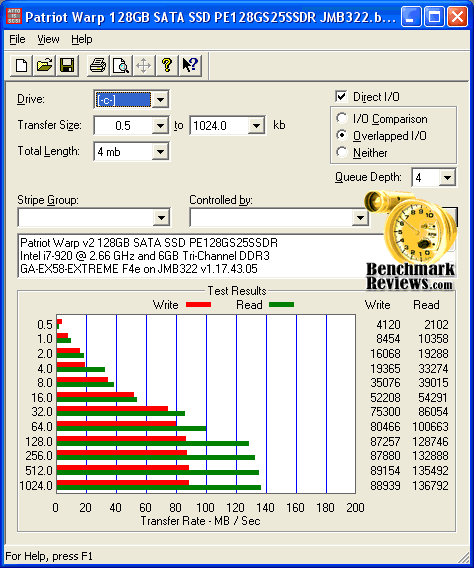This screenshot has height=568, width=474.
Task: Click the Read value 136792
Action: pyautogui.click(x=430, y=485)
